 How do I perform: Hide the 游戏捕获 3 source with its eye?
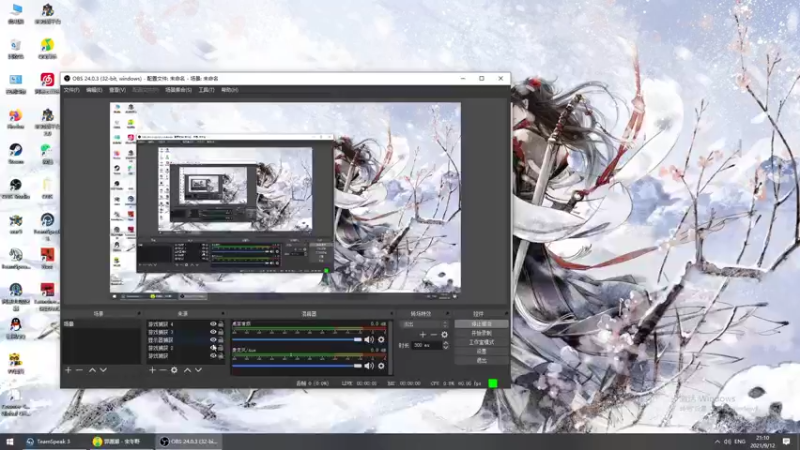[x=213, y=332]
